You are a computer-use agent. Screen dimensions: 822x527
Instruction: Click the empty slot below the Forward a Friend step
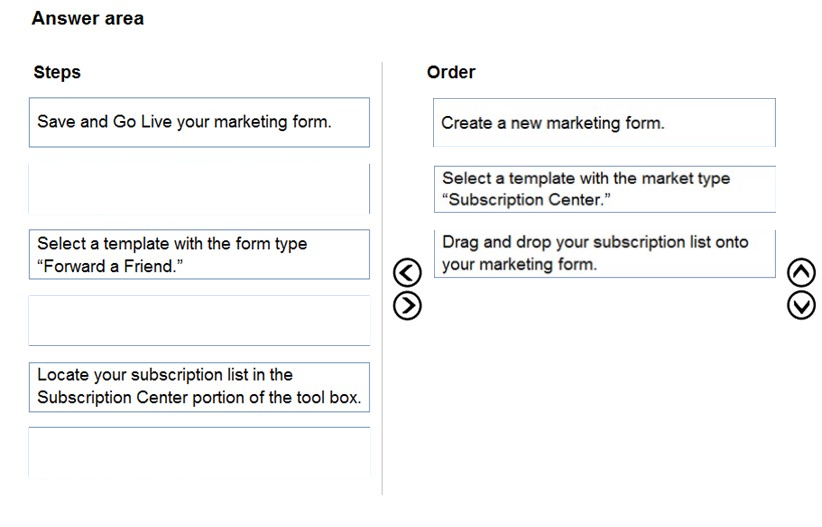coord(199,320)
